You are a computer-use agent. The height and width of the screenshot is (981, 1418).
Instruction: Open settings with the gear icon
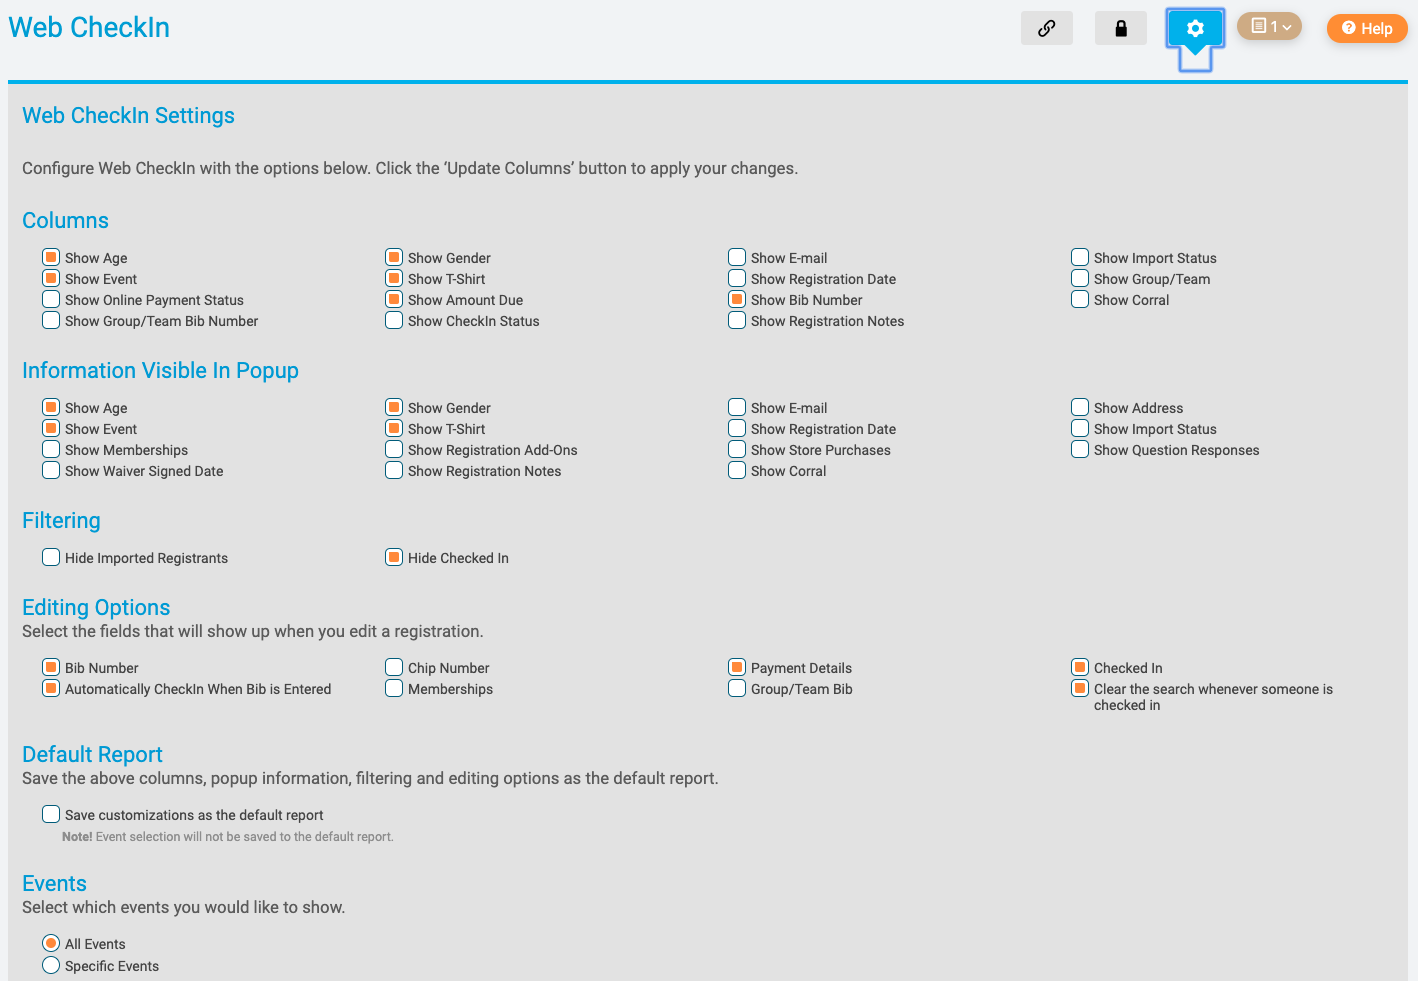1195,28
